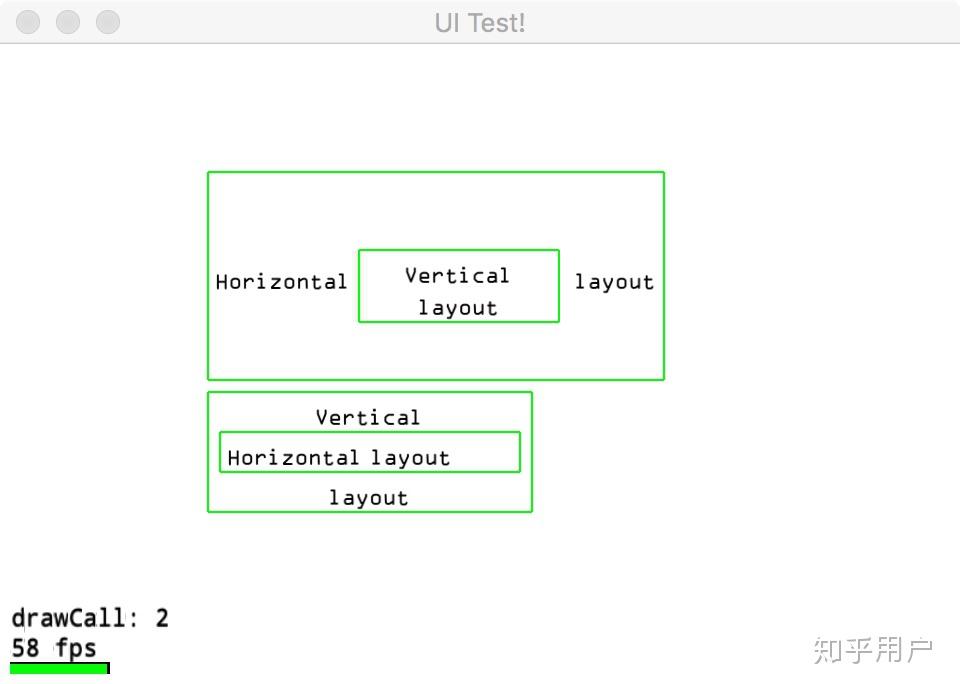The image size is (960, 684).
Task: Click the outer Horizontal layout container border
Action: click(x=435, y=172)
